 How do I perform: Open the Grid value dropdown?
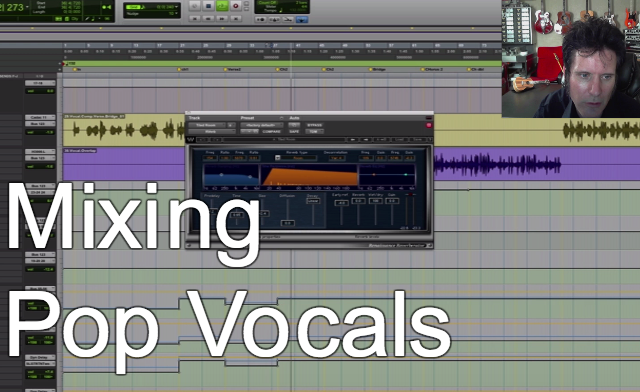pos(176,7)
